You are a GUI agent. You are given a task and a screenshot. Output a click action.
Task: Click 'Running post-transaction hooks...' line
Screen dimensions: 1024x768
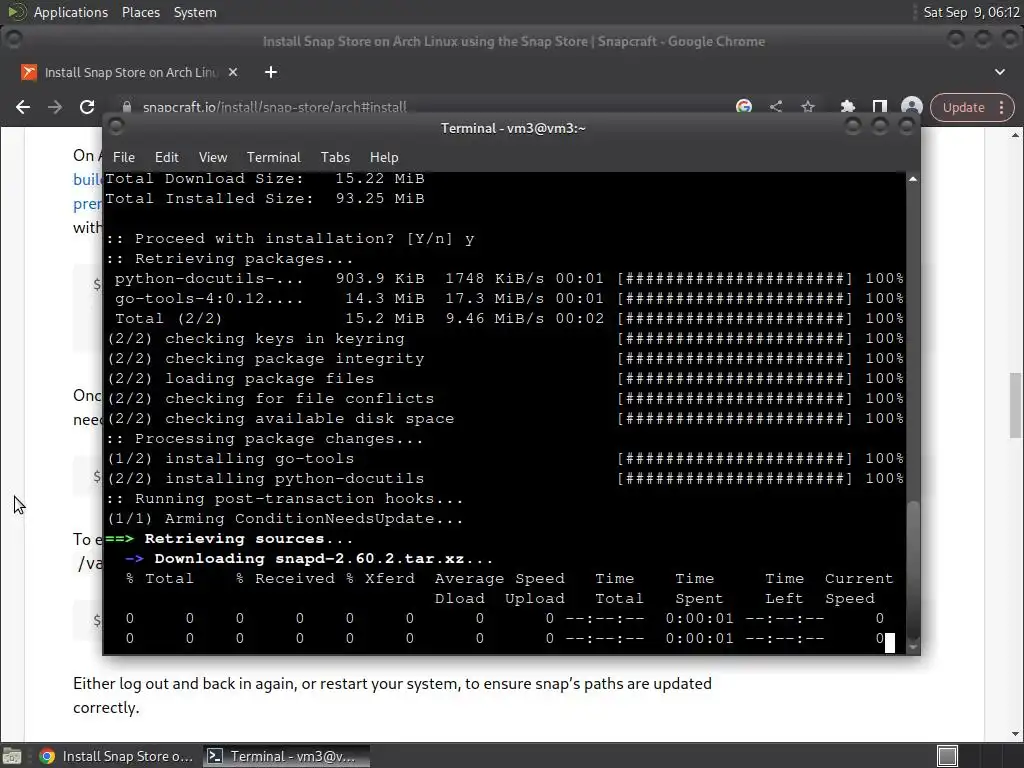[285, 499]
